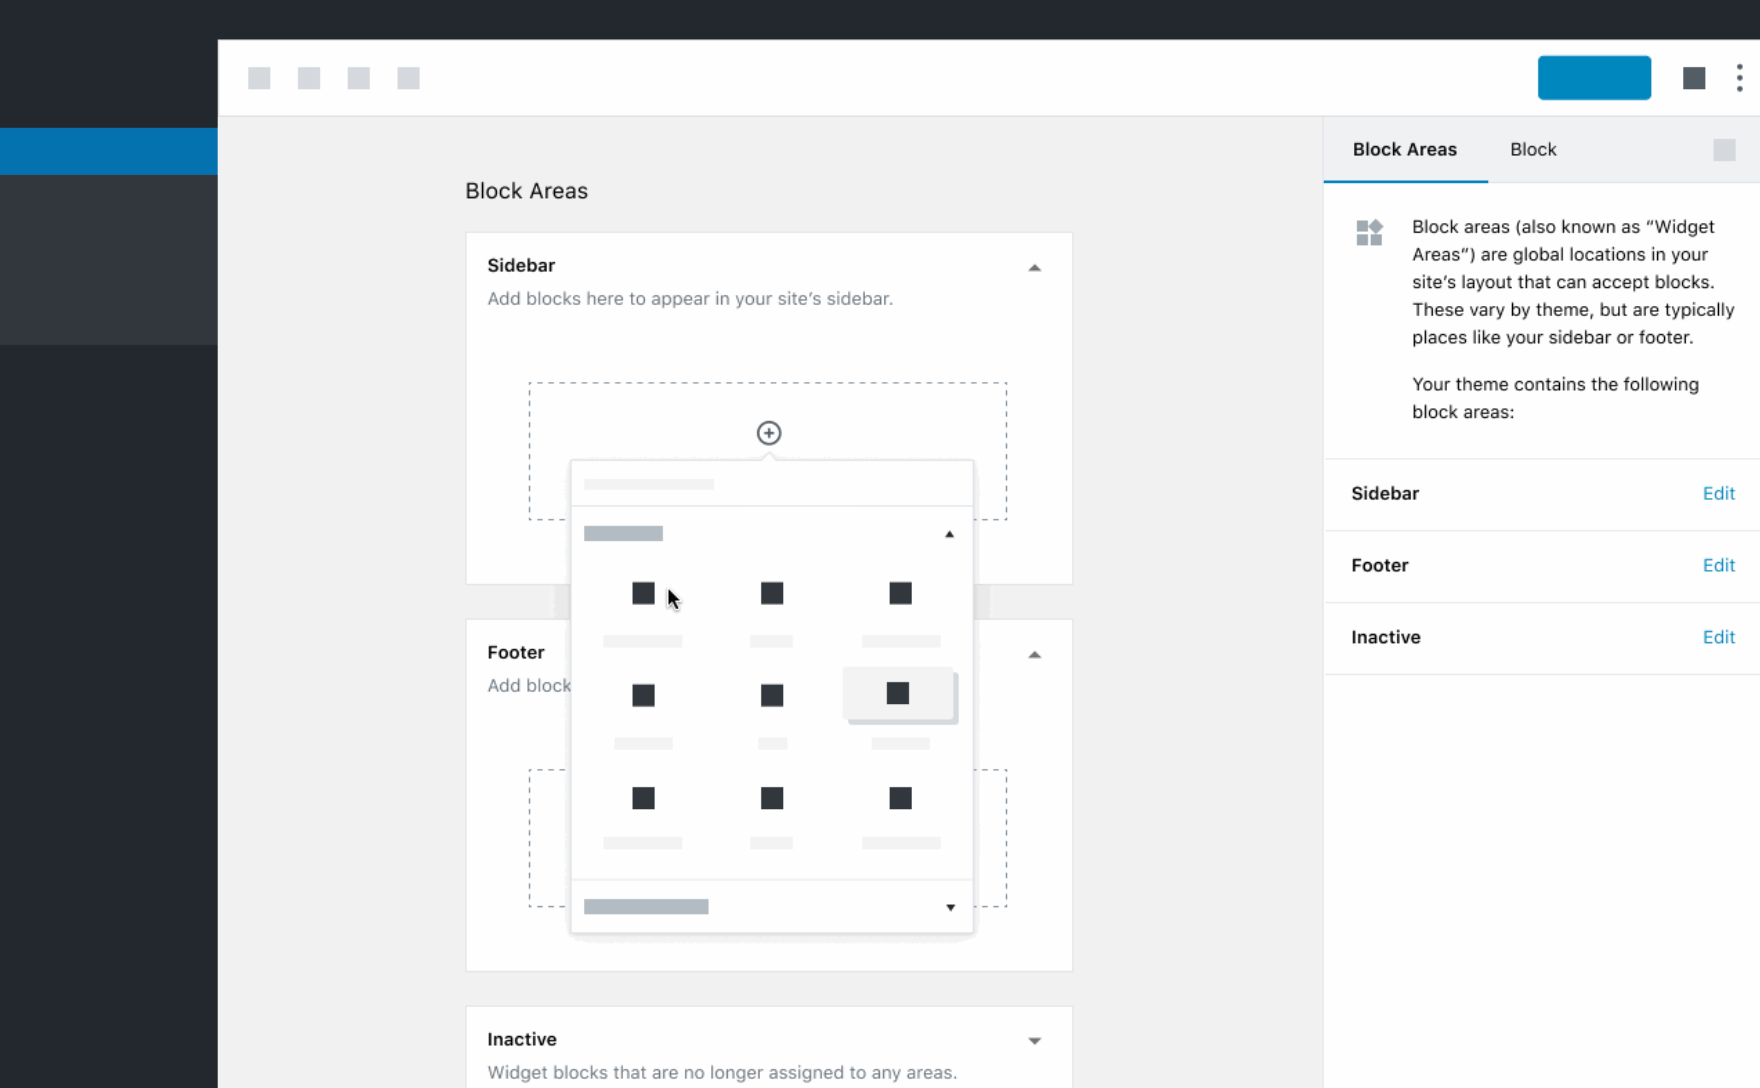The image size is (1760, 1088).
Task: Click the Edit link for Footer
Action: click(1718, 566)
